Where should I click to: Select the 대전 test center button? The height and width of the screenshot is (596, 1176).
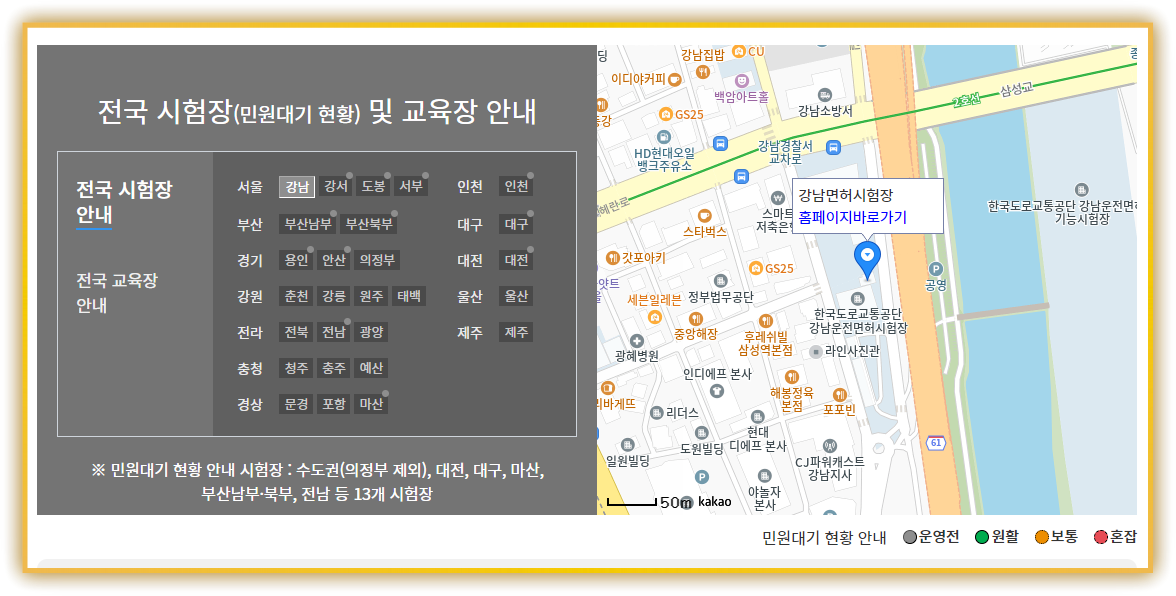516,260
